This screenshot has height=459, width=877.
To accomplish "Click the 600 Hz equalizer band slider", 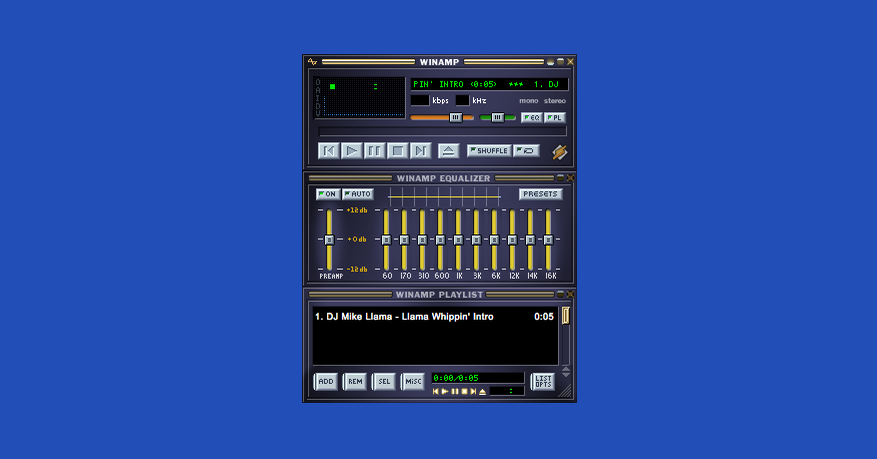I will pos(440,240).
